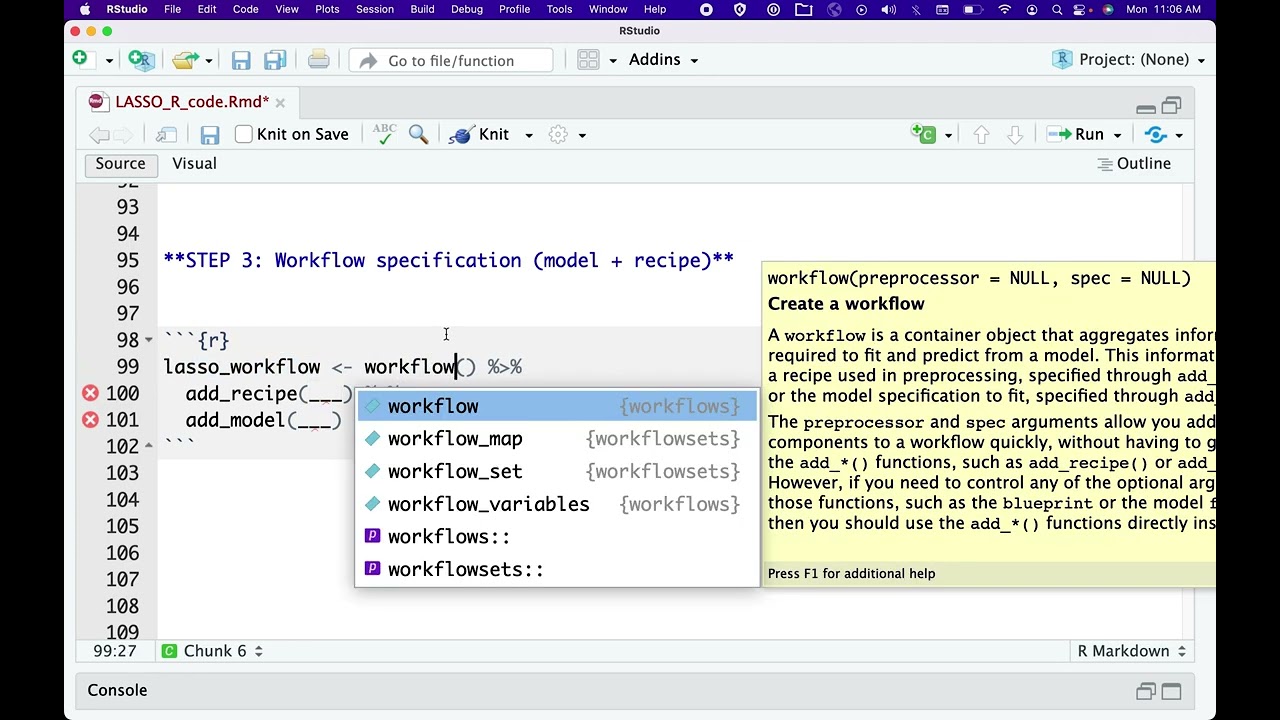The image size is (1280, 720).
Task: Click the Spotlight search icon
Action: [1057, 9]
